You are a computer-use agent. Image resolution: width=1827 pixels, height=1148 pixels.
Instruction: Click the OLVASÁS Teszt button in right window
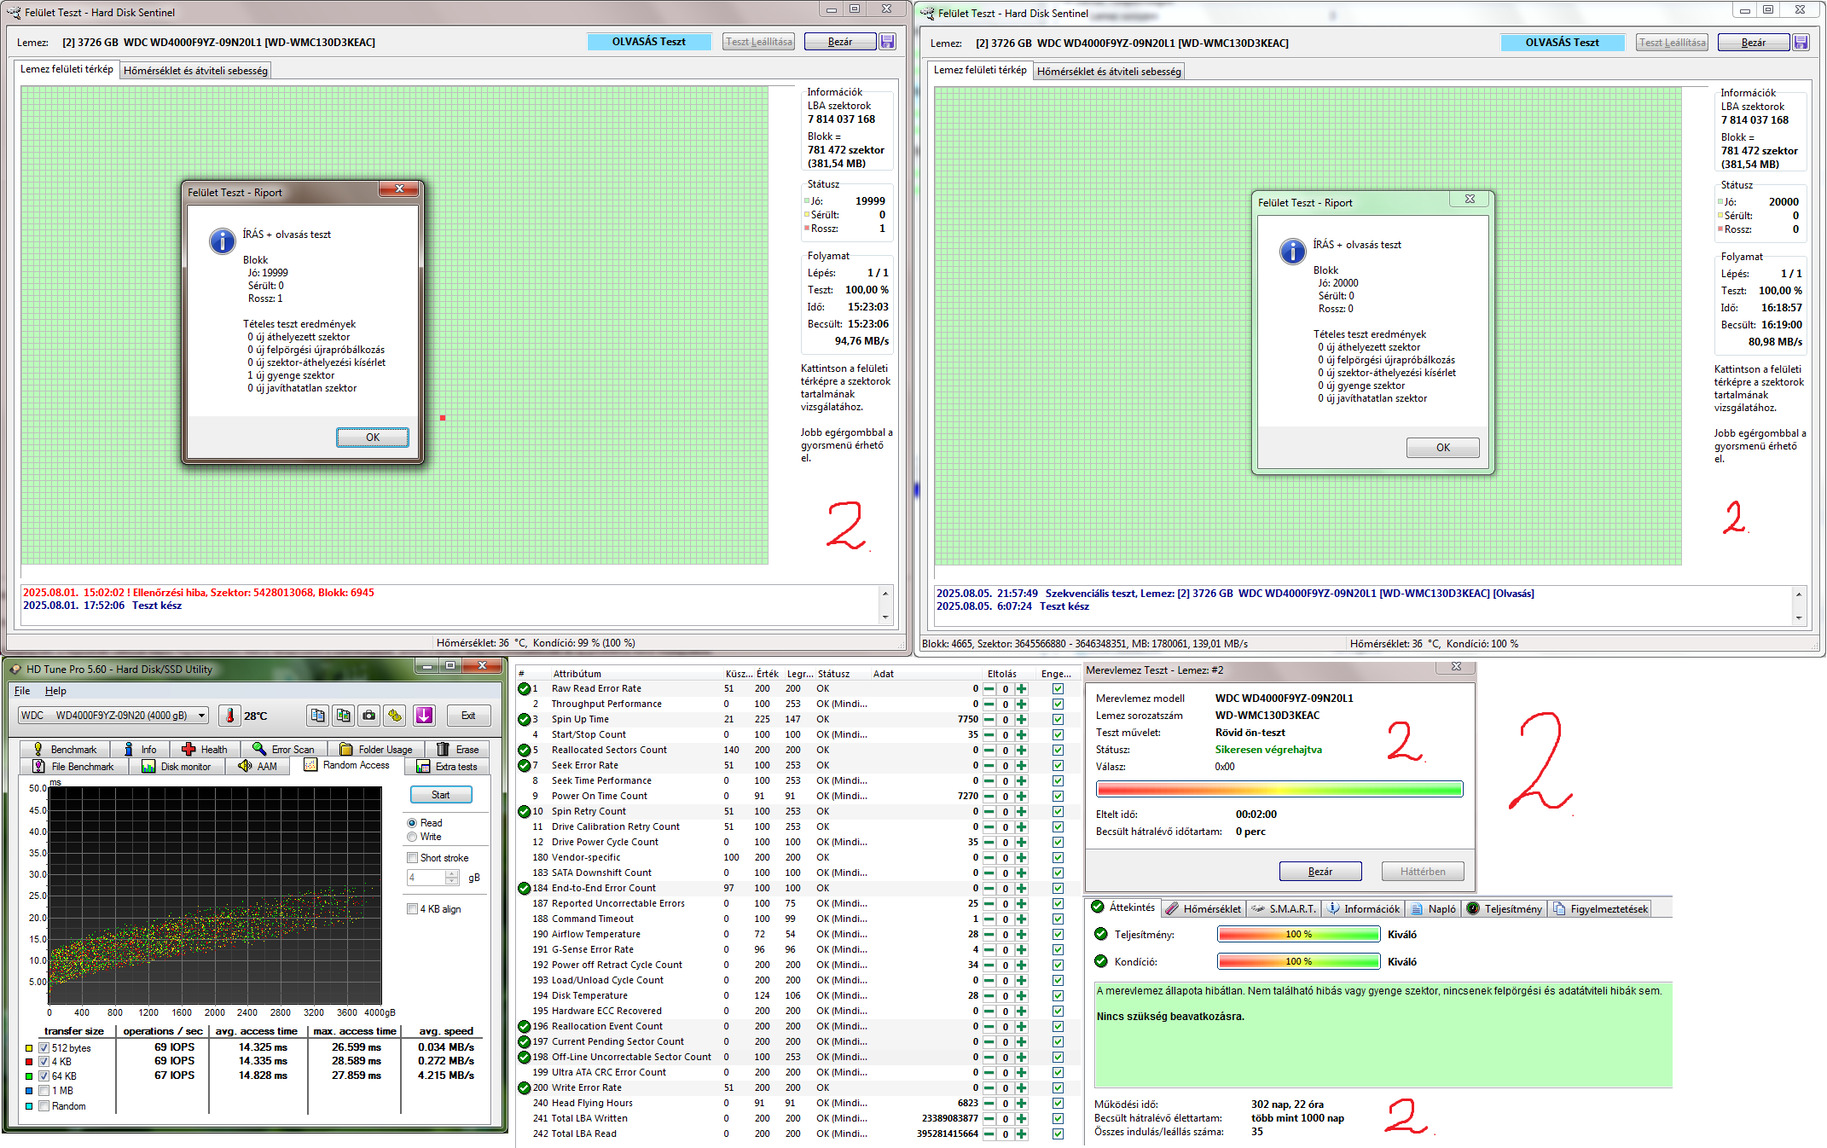click(1562, 43)
